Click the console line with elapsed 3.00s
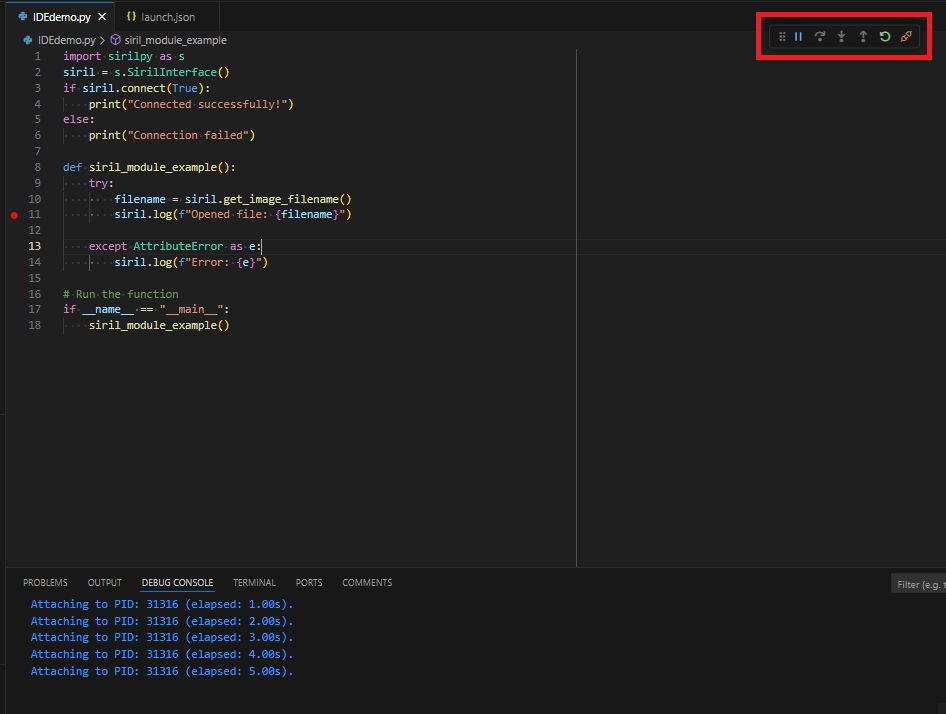Viewport: 946px width, 714px height. [162, 637]
